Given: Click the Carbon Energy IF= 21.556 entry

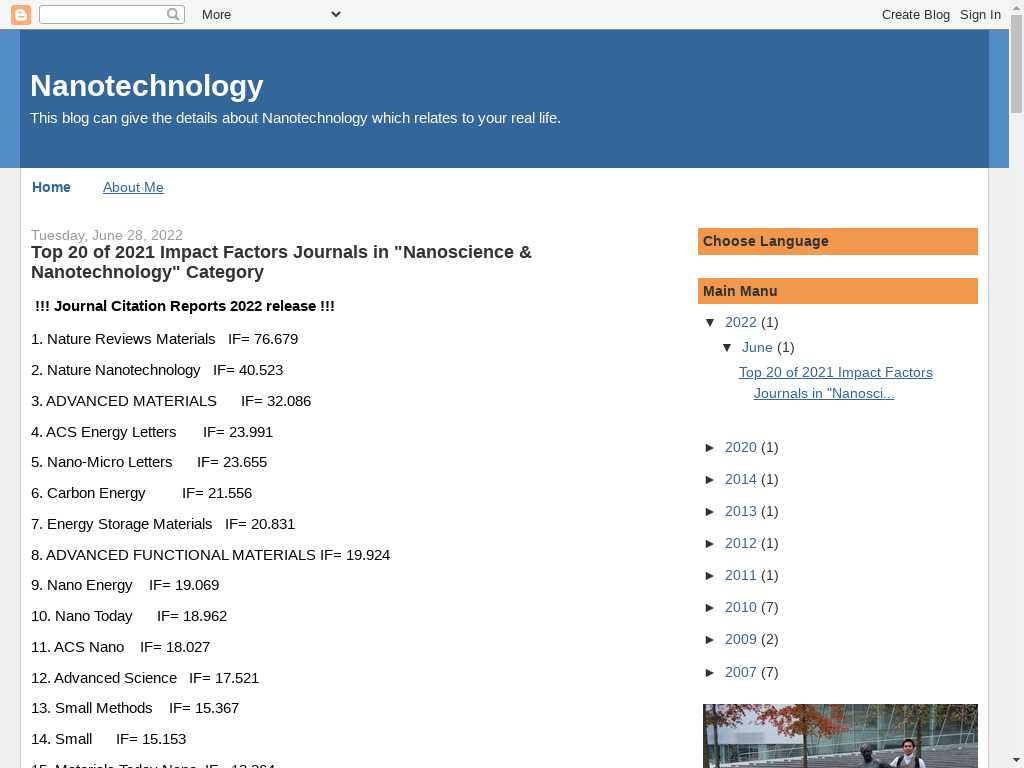Looking at the screenshot, I should pos(142,493).
